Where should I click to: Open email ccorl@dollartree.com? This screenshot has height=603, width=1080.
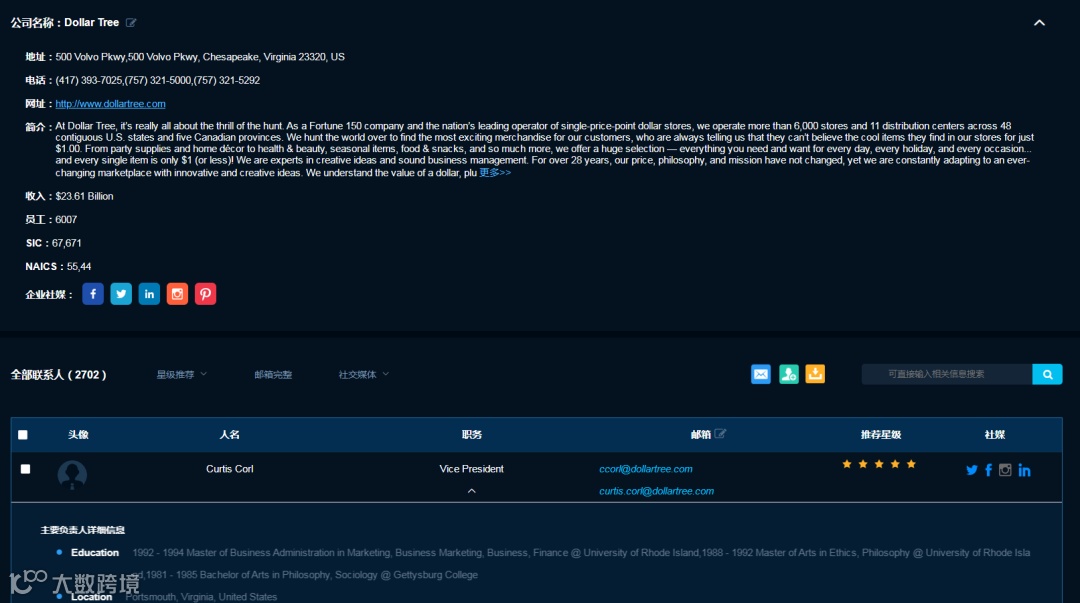(x=645, y=469)
